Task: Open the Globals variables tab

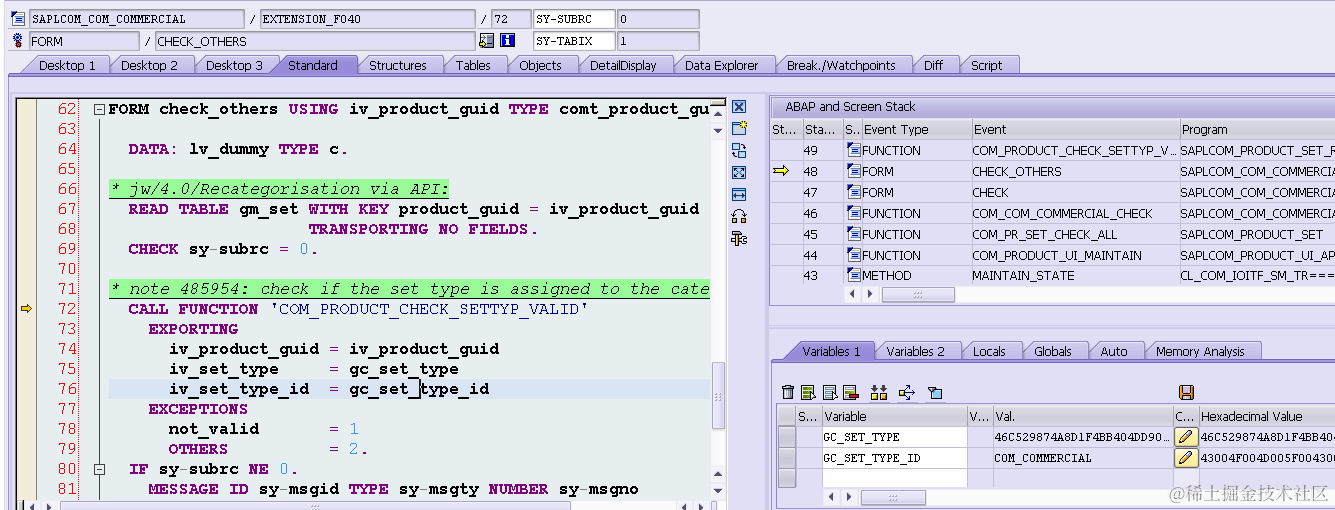Action: click(x=1052, y=351)
